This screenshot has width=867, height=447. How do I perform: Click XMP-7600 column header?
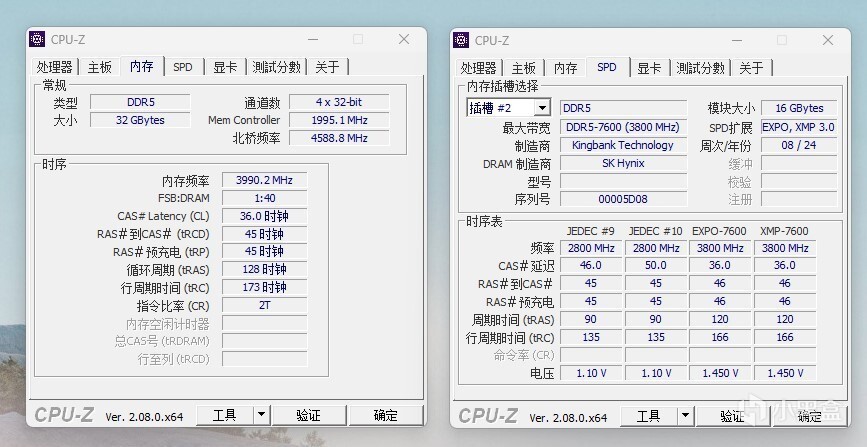point(785,231)
